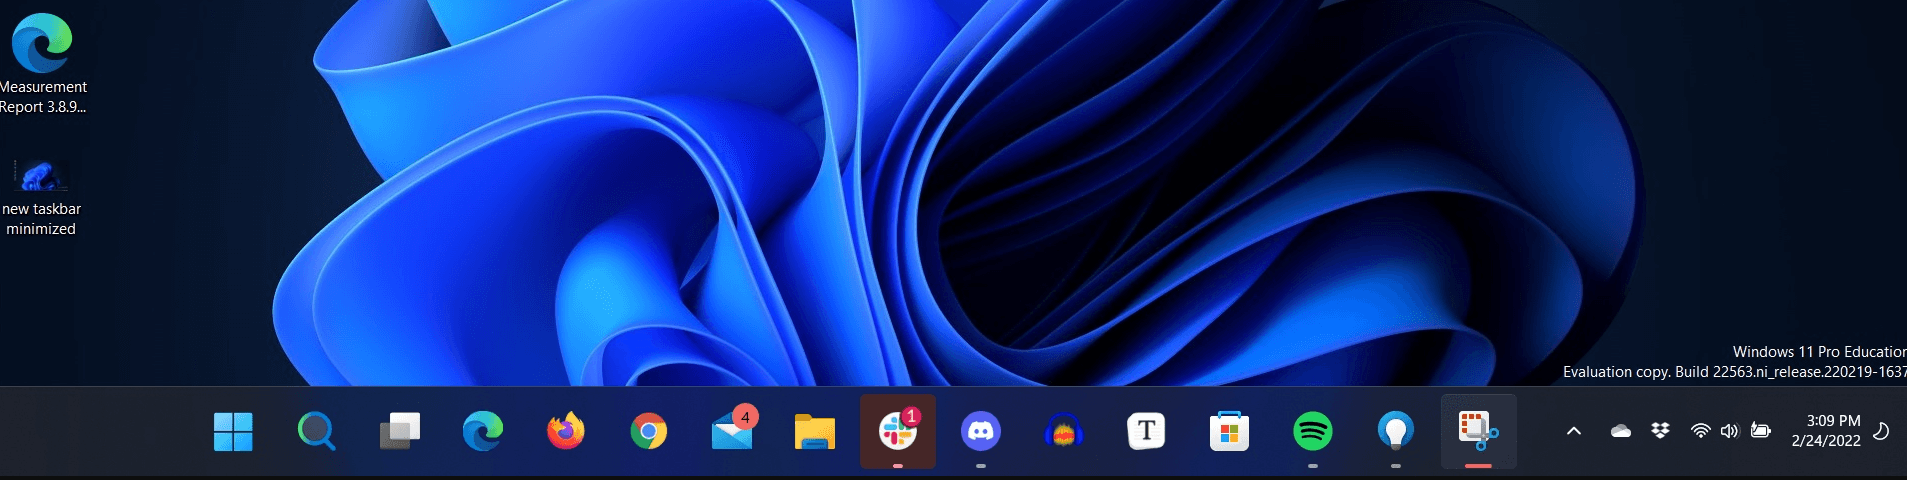
Task: Switch to Discord in the taskbar
Action: click(981, 431)
